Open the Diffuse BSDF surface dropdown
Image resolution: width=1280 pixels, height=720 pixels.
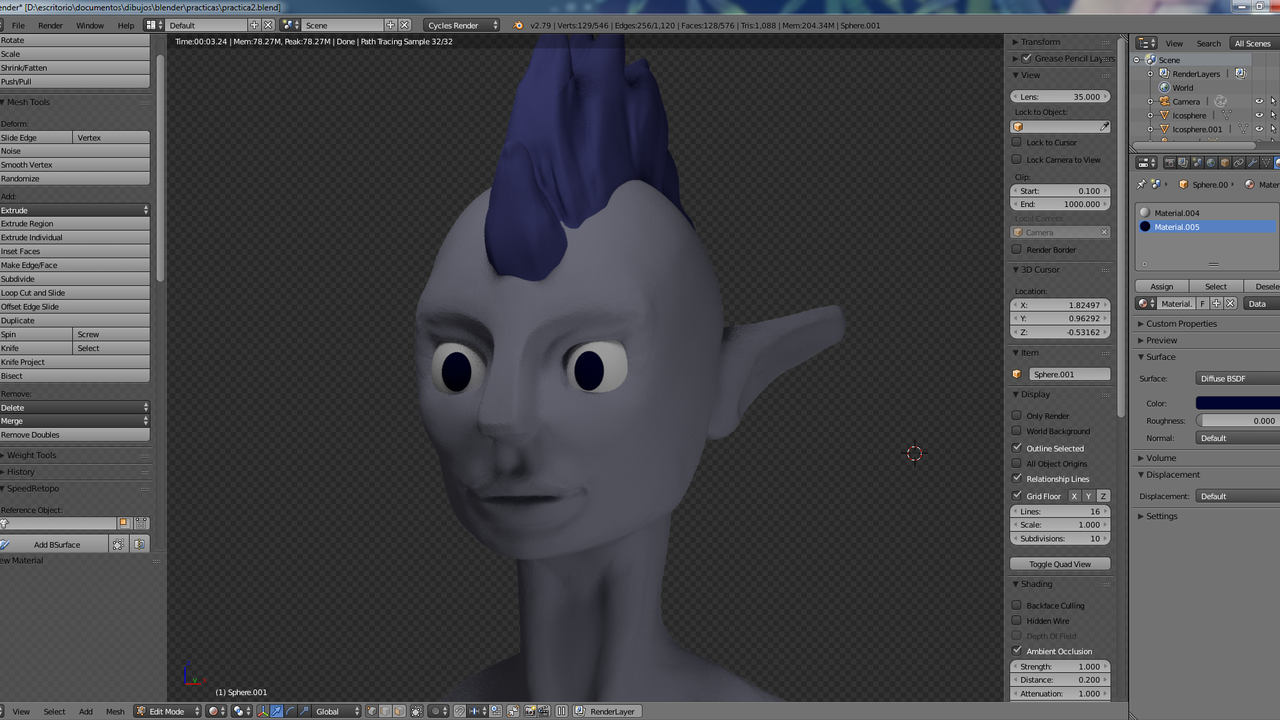1240,378
